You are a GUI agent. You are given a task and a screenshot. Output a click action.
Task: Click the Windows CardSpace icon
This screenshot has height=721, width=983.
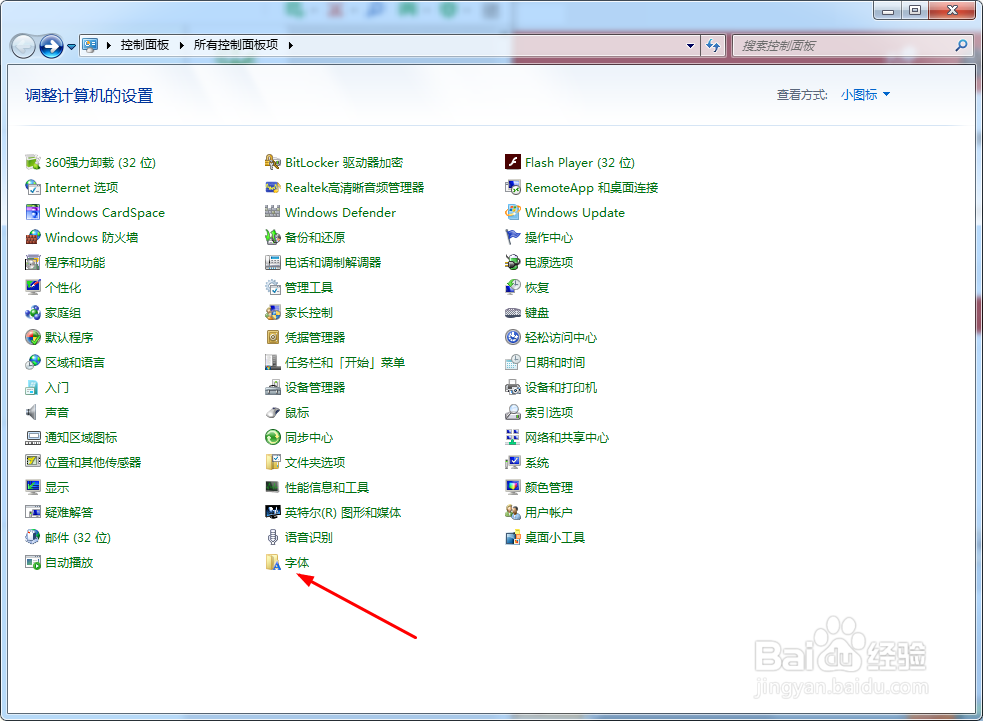[33, 213]
